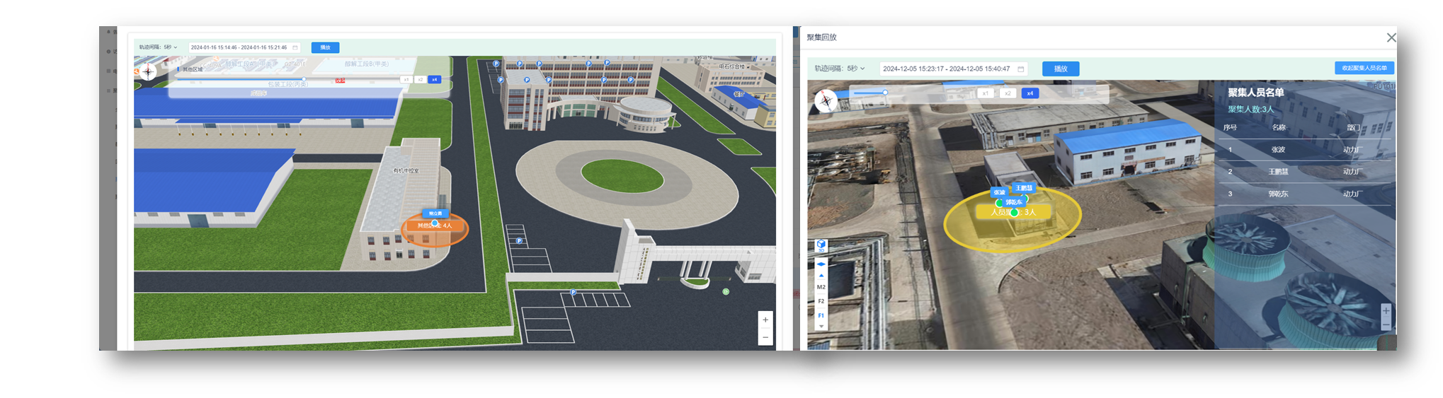Image resolution: width=1443 pixels, height=398 pixels.
Task: Click the floor list up arrow
Action: [x=821, y=275]
